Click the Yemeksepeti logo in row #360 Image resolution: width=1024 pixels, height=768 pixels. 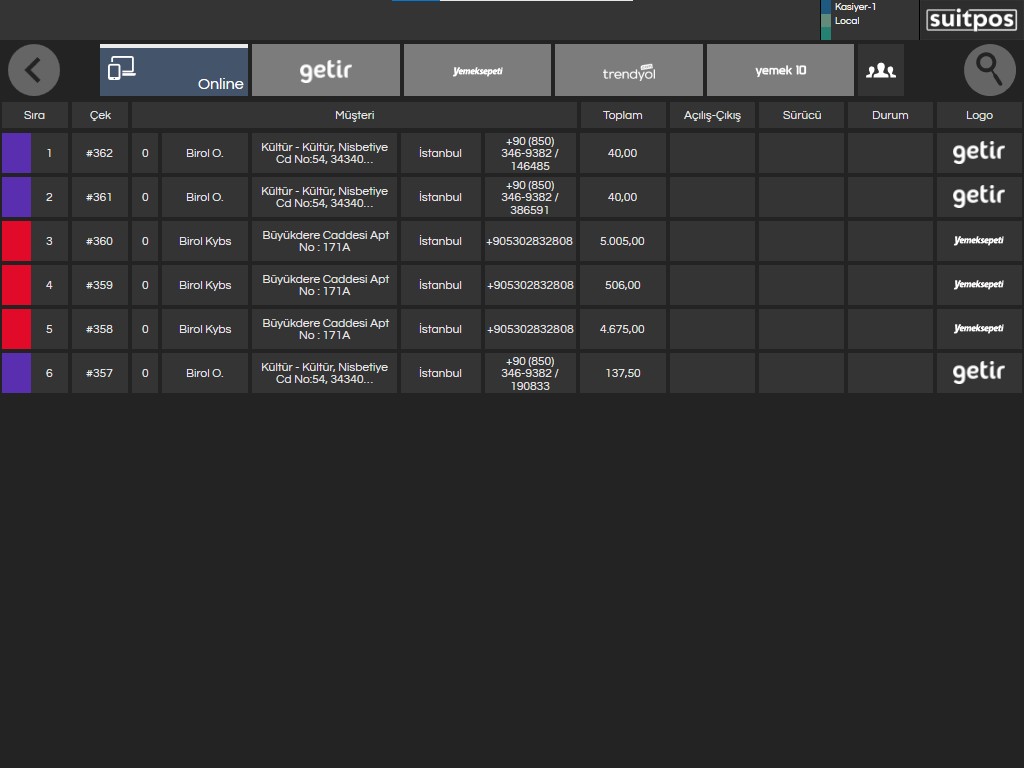coord(978,241)
